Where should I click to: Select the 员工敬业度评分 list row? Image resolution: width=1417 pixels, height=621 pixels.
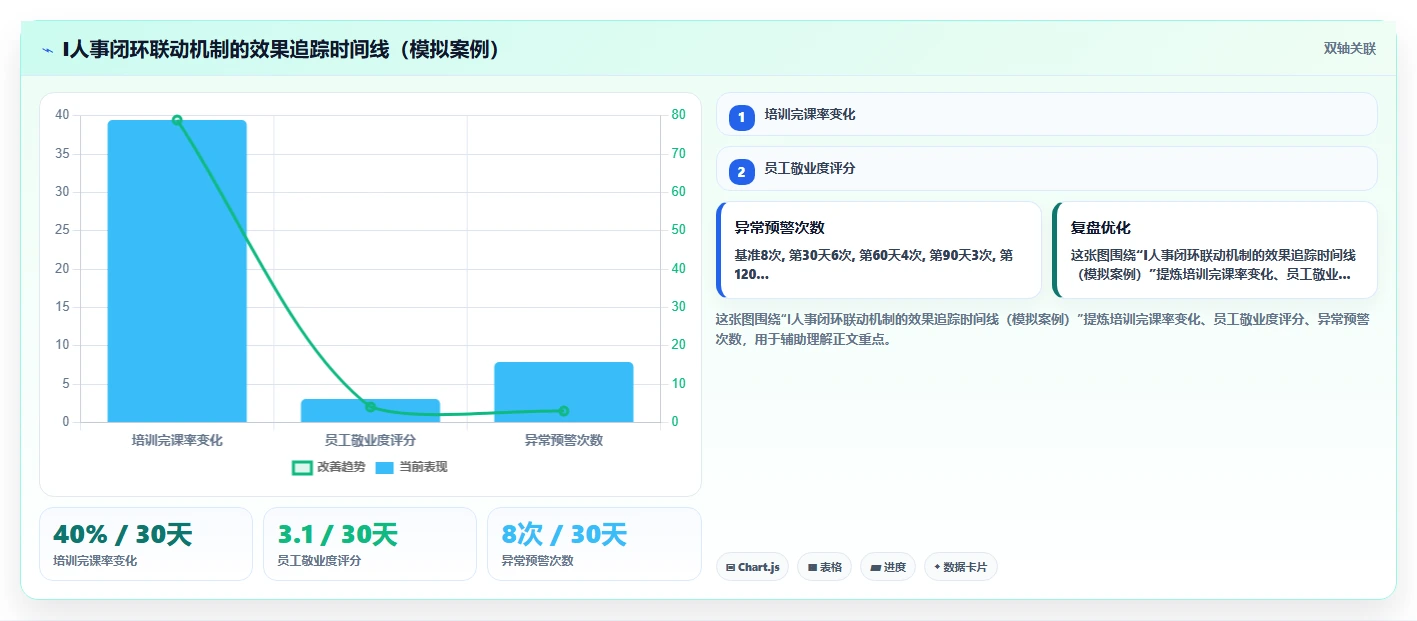click(x=1046, y=168)
